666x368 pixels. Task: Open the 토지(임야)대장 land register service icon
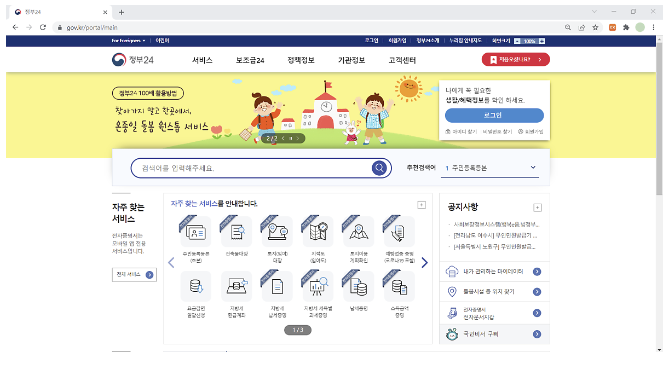[277, 232]
